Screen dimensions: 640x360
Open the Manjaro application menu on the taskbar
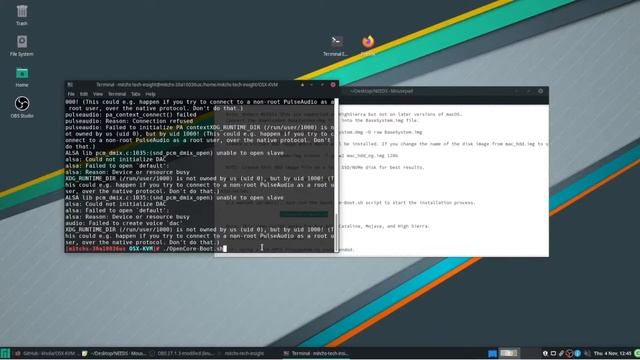5,353
